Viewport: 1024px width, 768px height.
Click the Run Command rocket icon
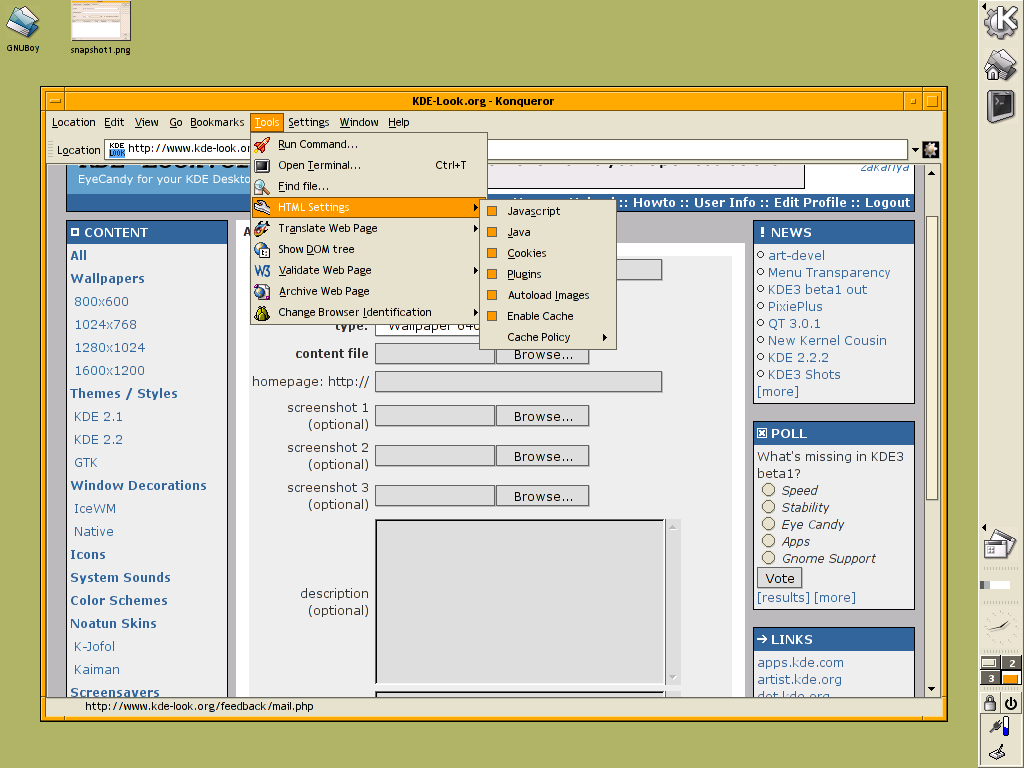pos(263,144)
